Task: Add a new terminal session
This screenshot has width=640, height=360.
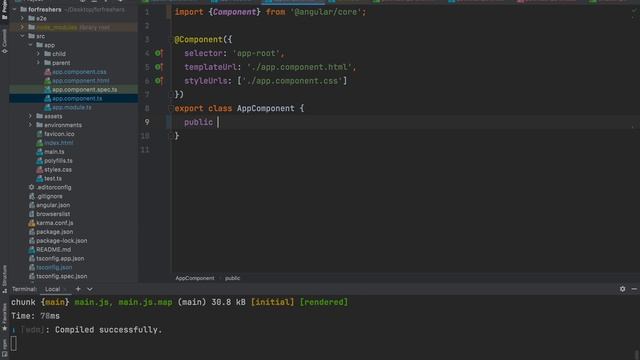Action: coord(78,289)
